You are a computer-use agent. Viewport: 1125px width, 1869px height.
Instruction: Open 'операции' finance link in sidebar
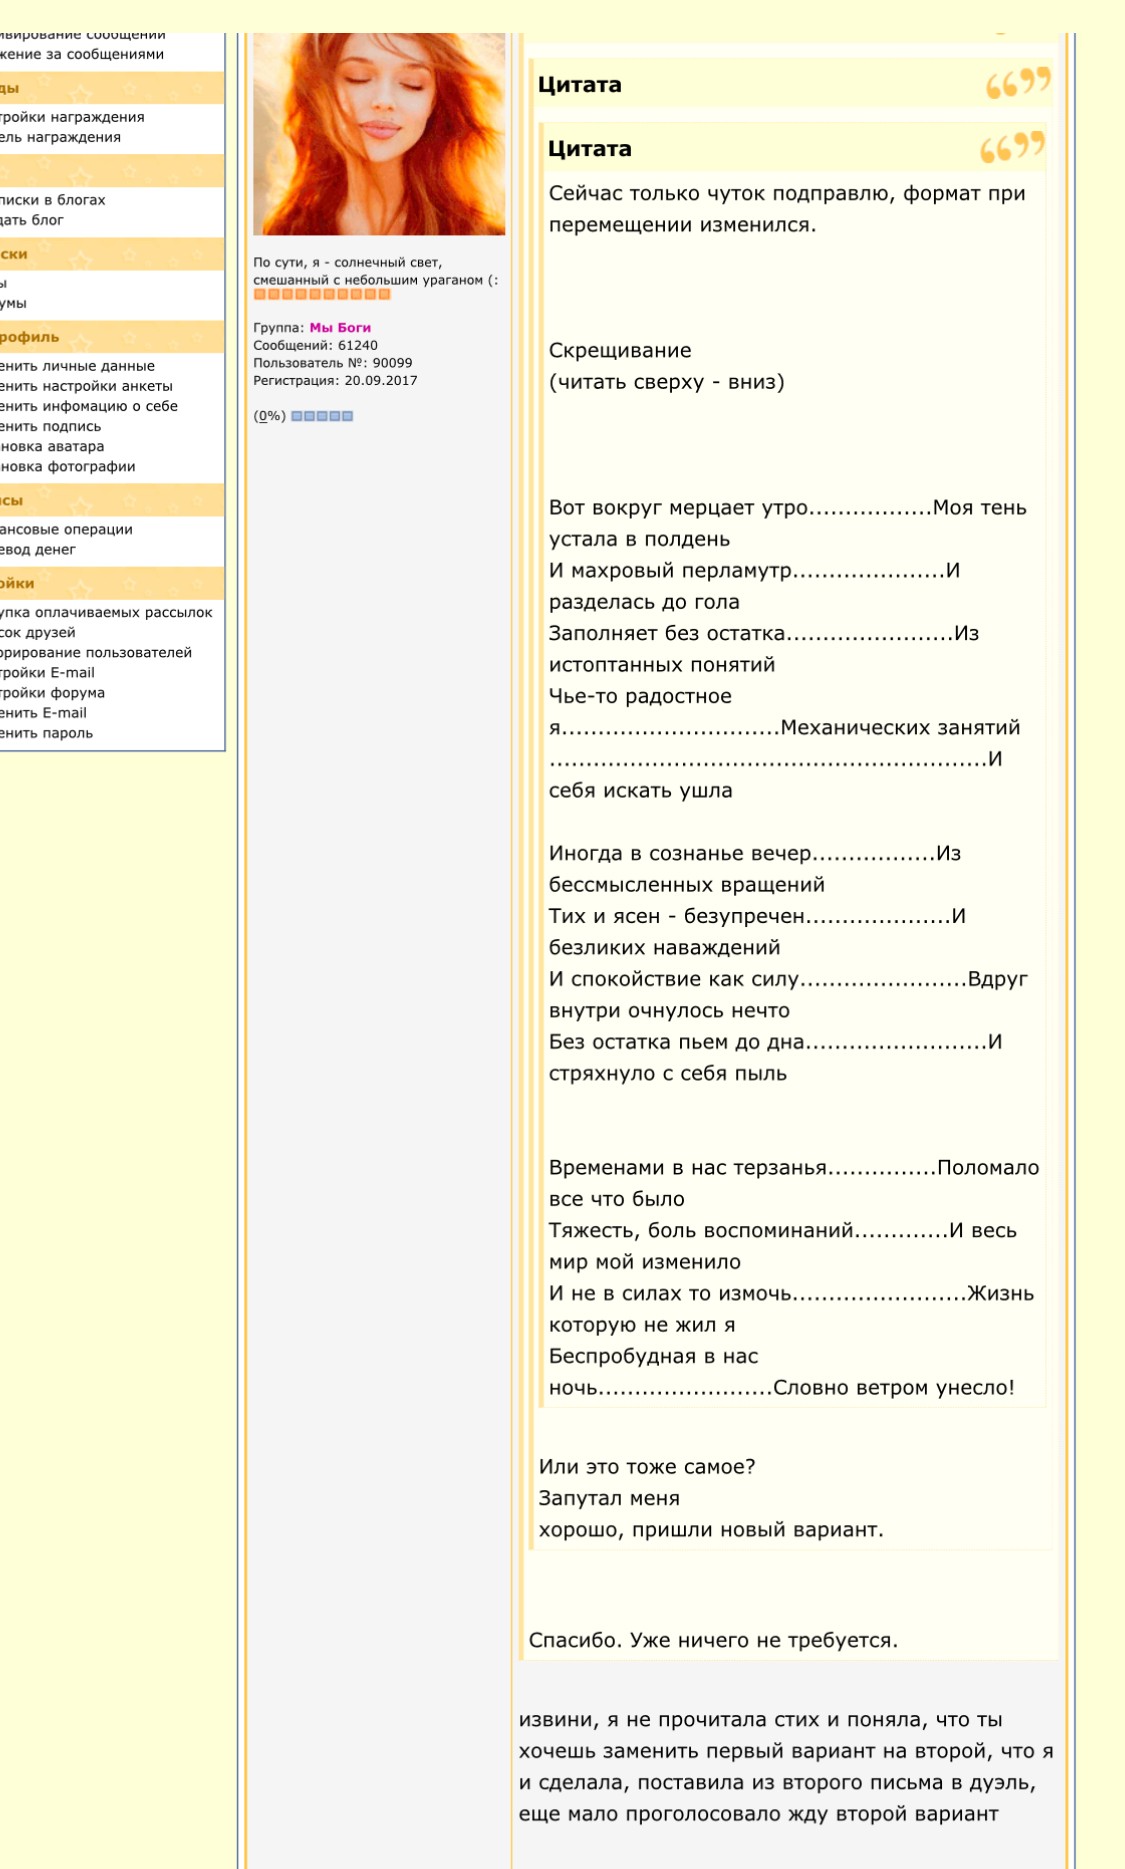click(66, 529)
